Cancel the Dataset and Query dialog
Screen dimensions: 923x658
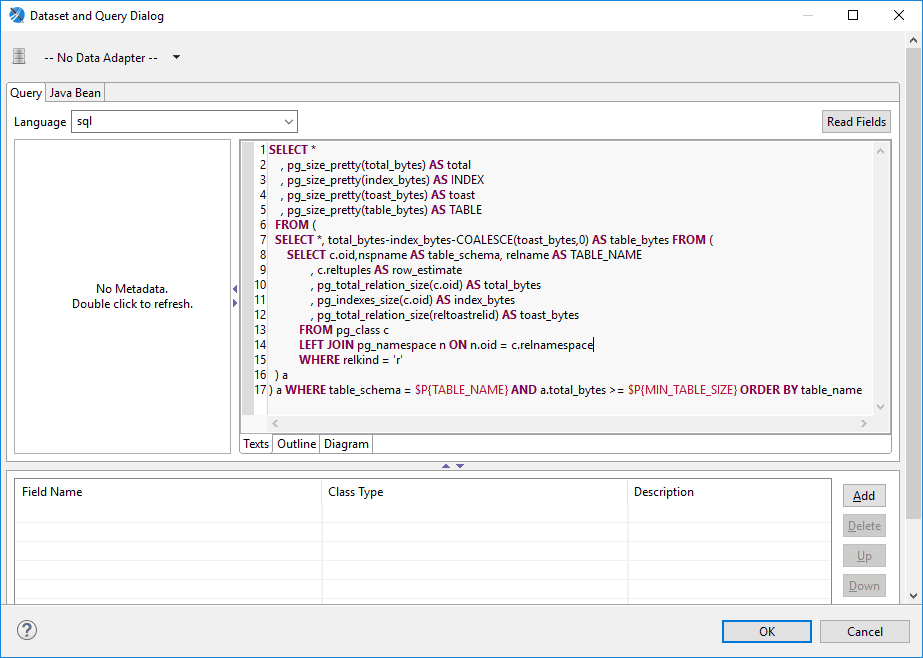pyautogui.click(x=864, y=632)
